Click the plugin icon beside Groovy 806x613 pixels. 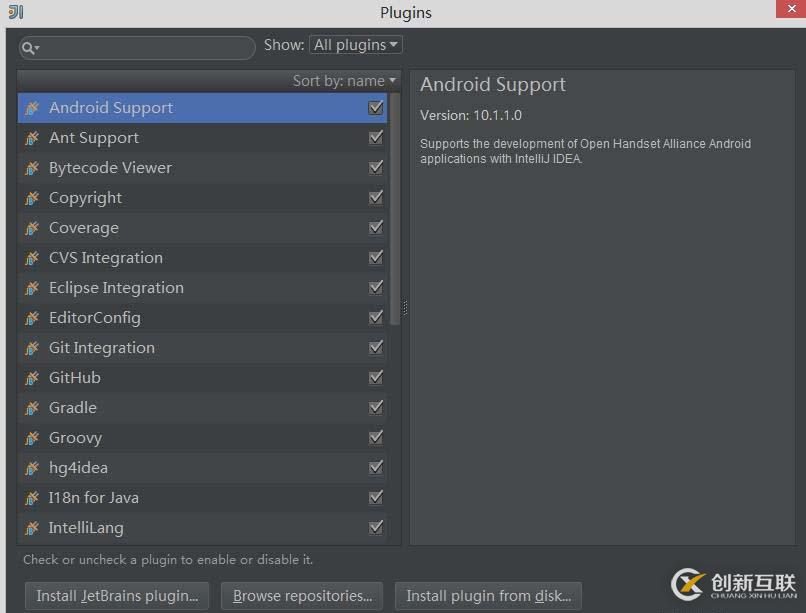32,438
